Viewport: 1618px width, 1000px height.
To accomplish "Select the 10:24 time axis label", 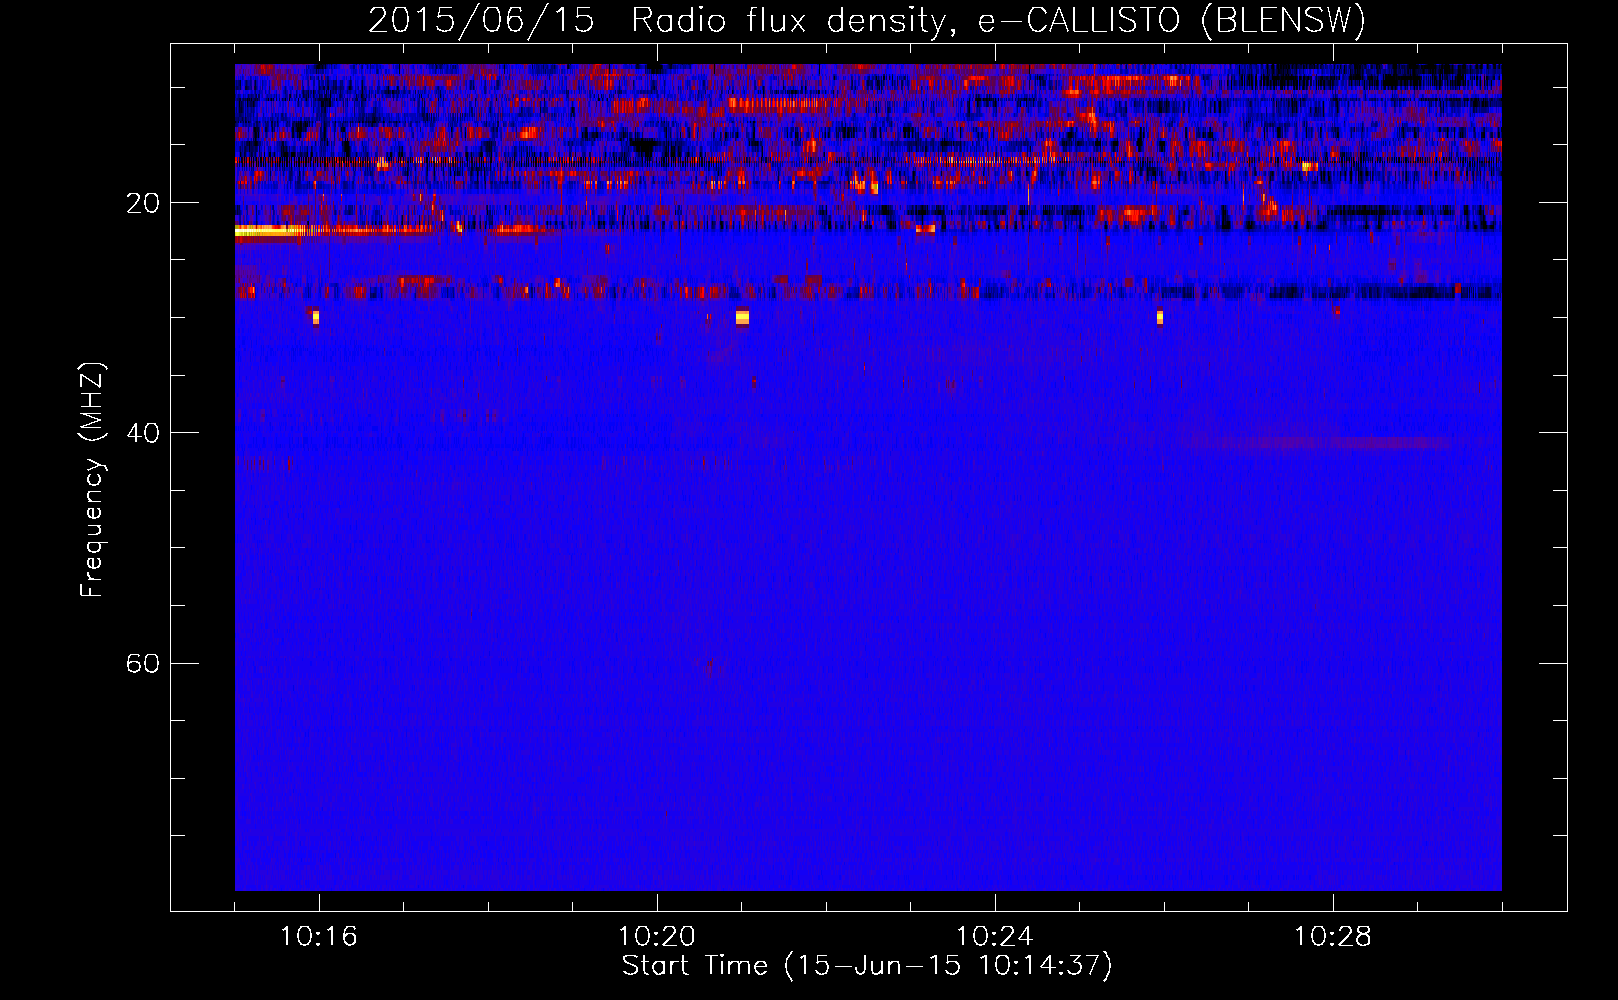I will tap(995, 937).
